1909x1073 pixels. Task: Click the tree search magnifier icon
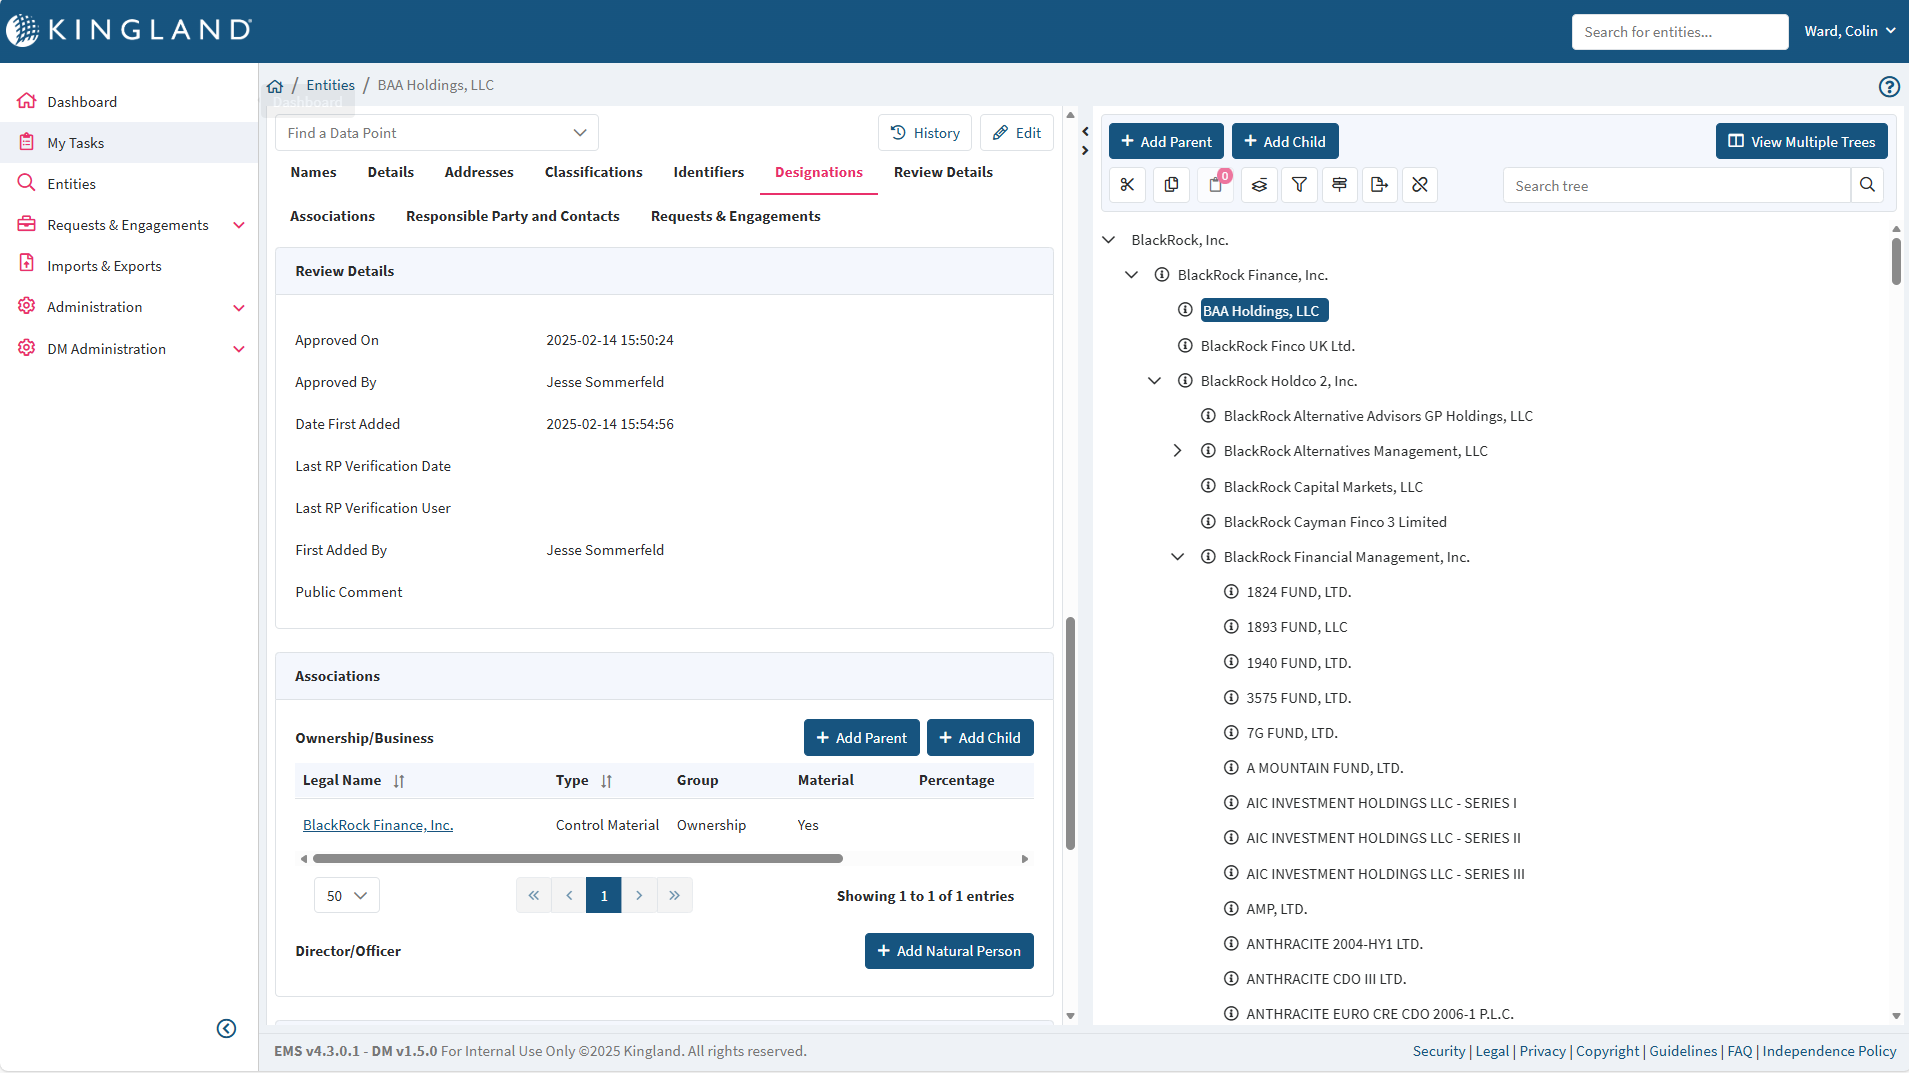1867,185
